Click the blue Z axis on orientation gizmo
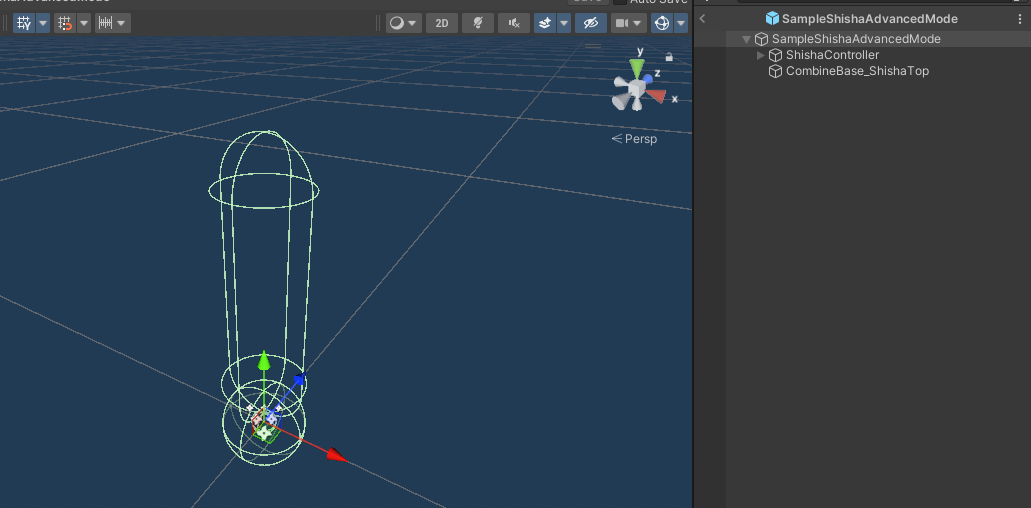This screenshot has width=1031, height=508. pyautogui.click(x=648, y=79)
